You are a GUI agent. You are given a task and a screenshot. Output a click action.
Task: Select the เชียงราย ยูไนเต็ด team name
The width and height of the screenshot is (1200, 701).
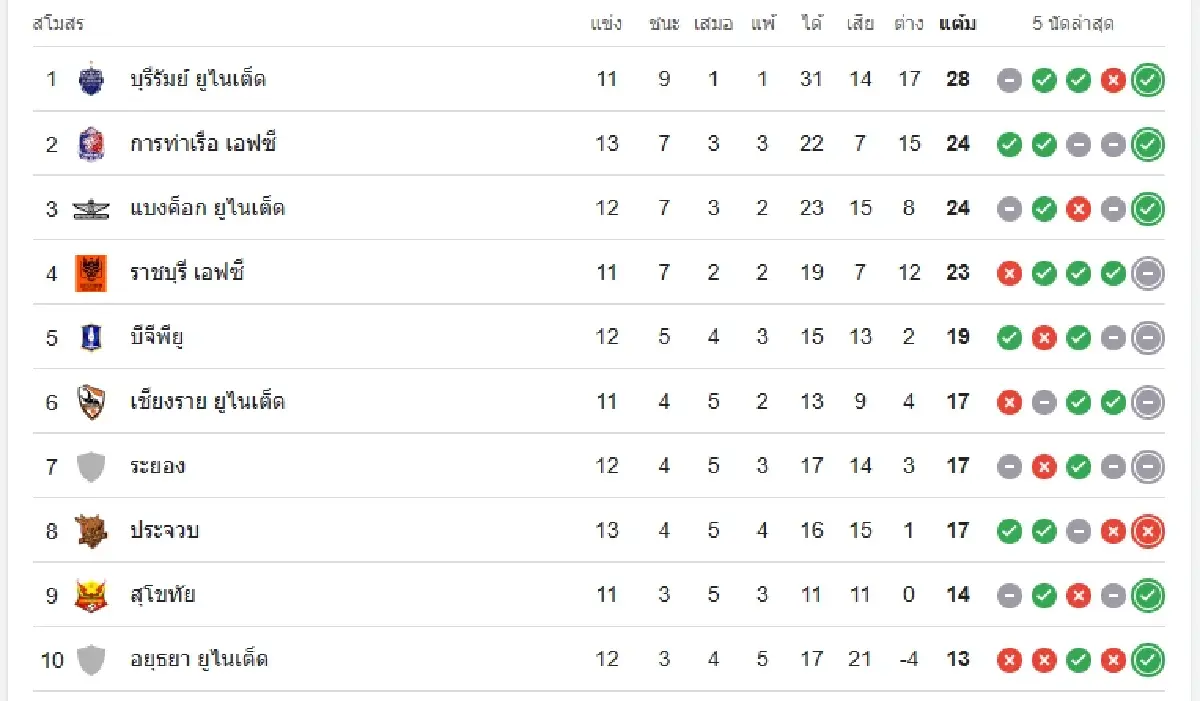coord(207,402)
